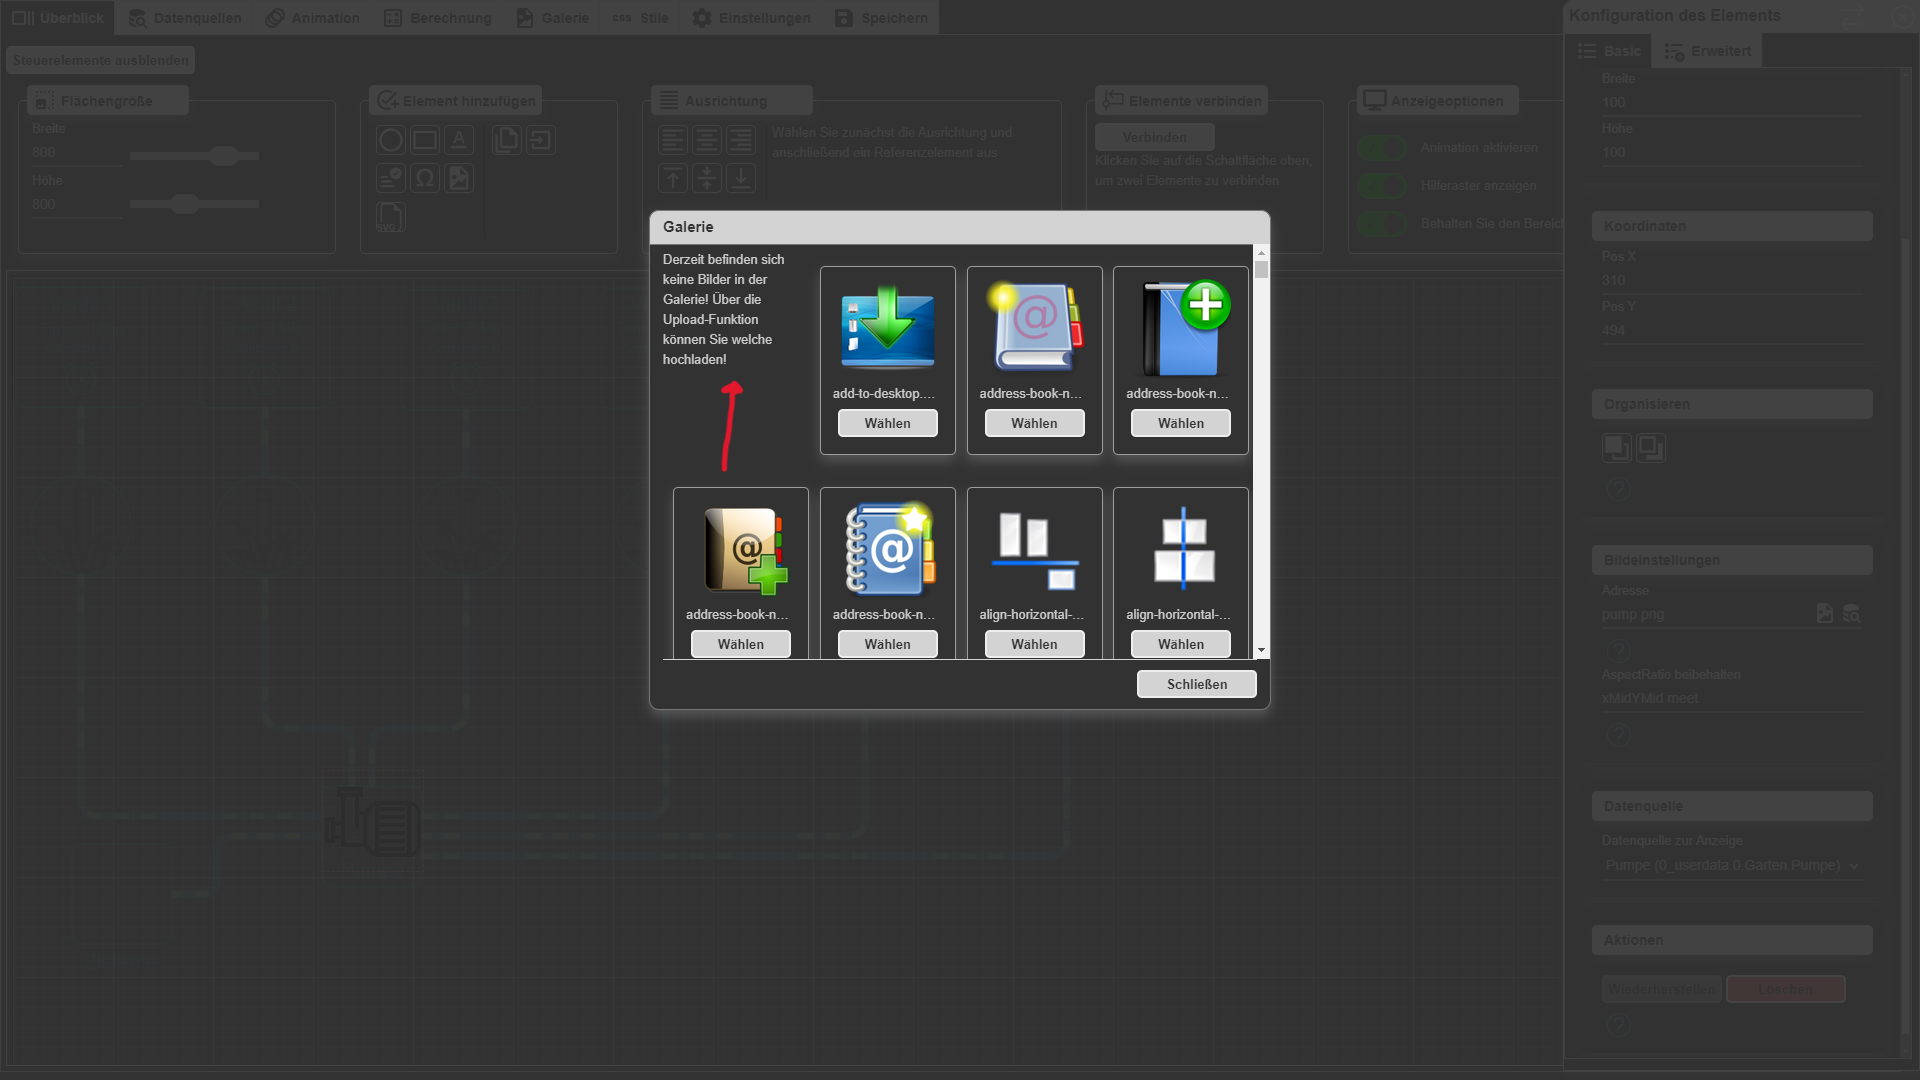Click the bring to front icon under Organisieren
This screenshot has width=1920, height=1080.
pos(1616,447)
